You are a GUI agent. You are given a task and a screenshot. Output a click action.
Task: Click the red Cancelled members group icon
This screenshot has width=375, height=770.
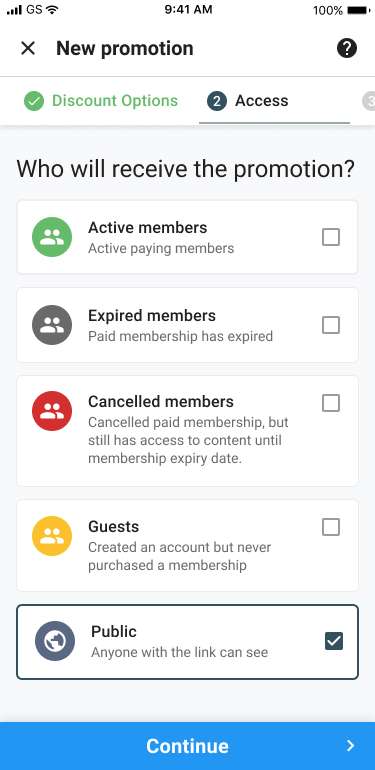tap(52, 411)
